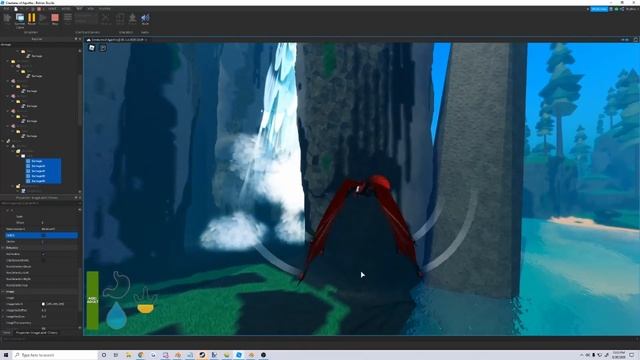
Task: Switch to the TEST ribbon tab
Action: [79, 9]
